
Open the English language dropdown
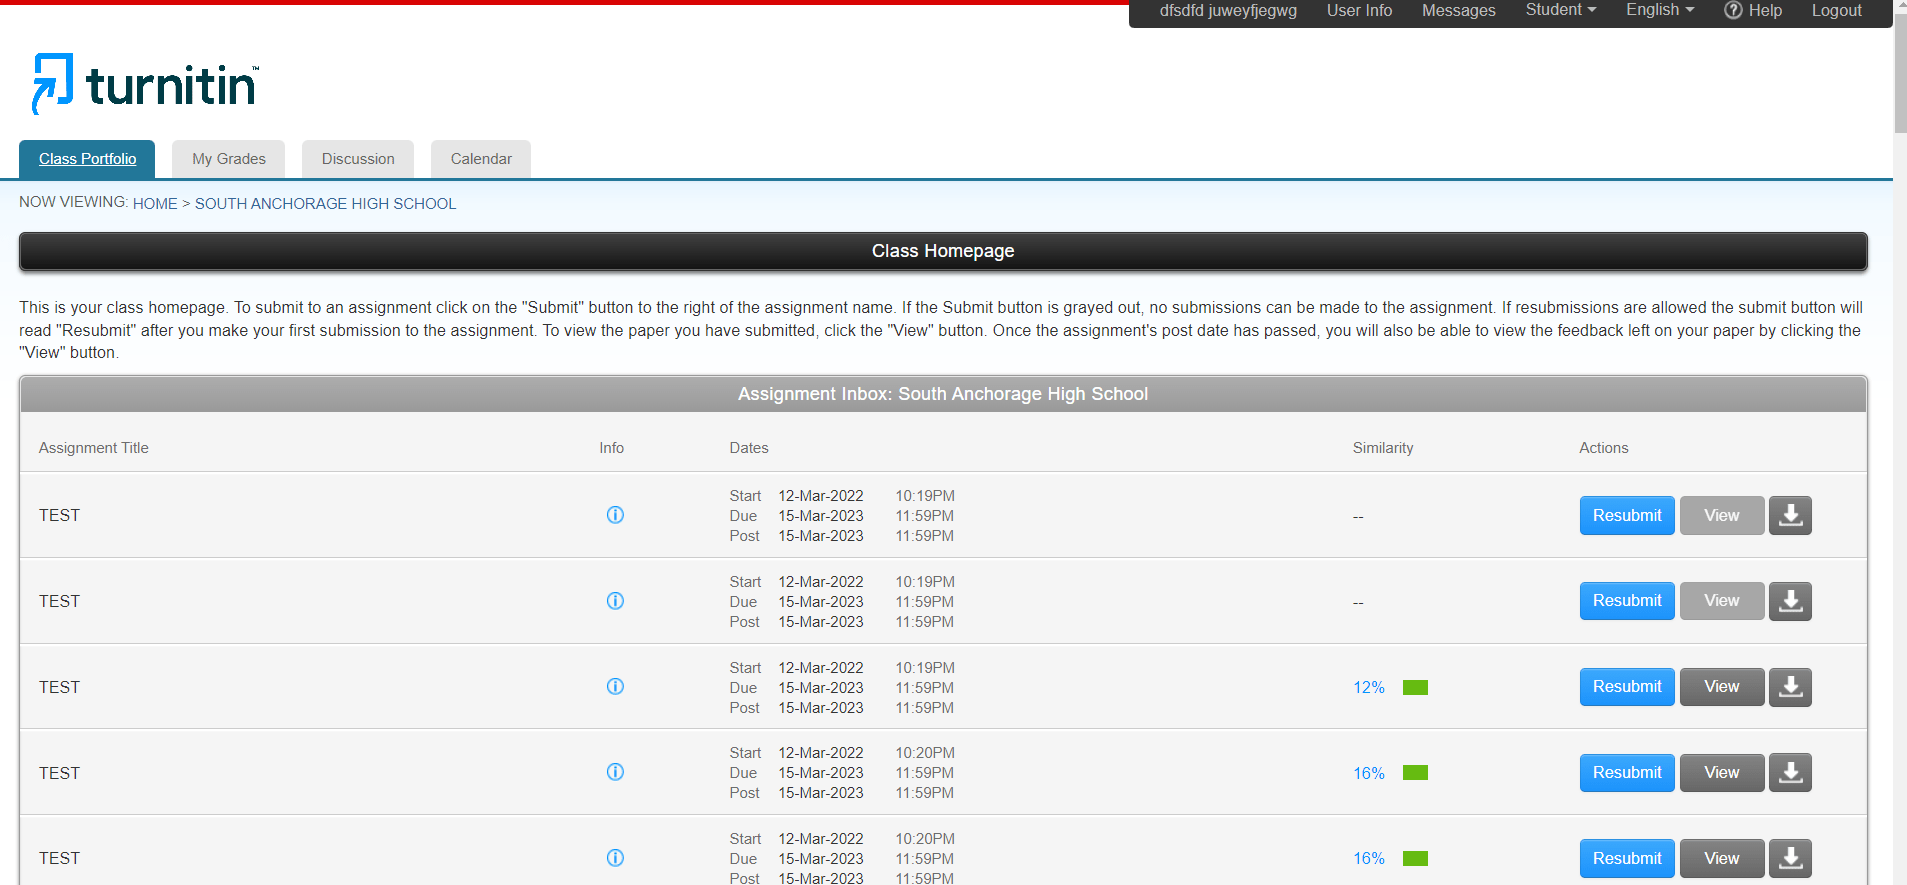[x=1660, y=10]
